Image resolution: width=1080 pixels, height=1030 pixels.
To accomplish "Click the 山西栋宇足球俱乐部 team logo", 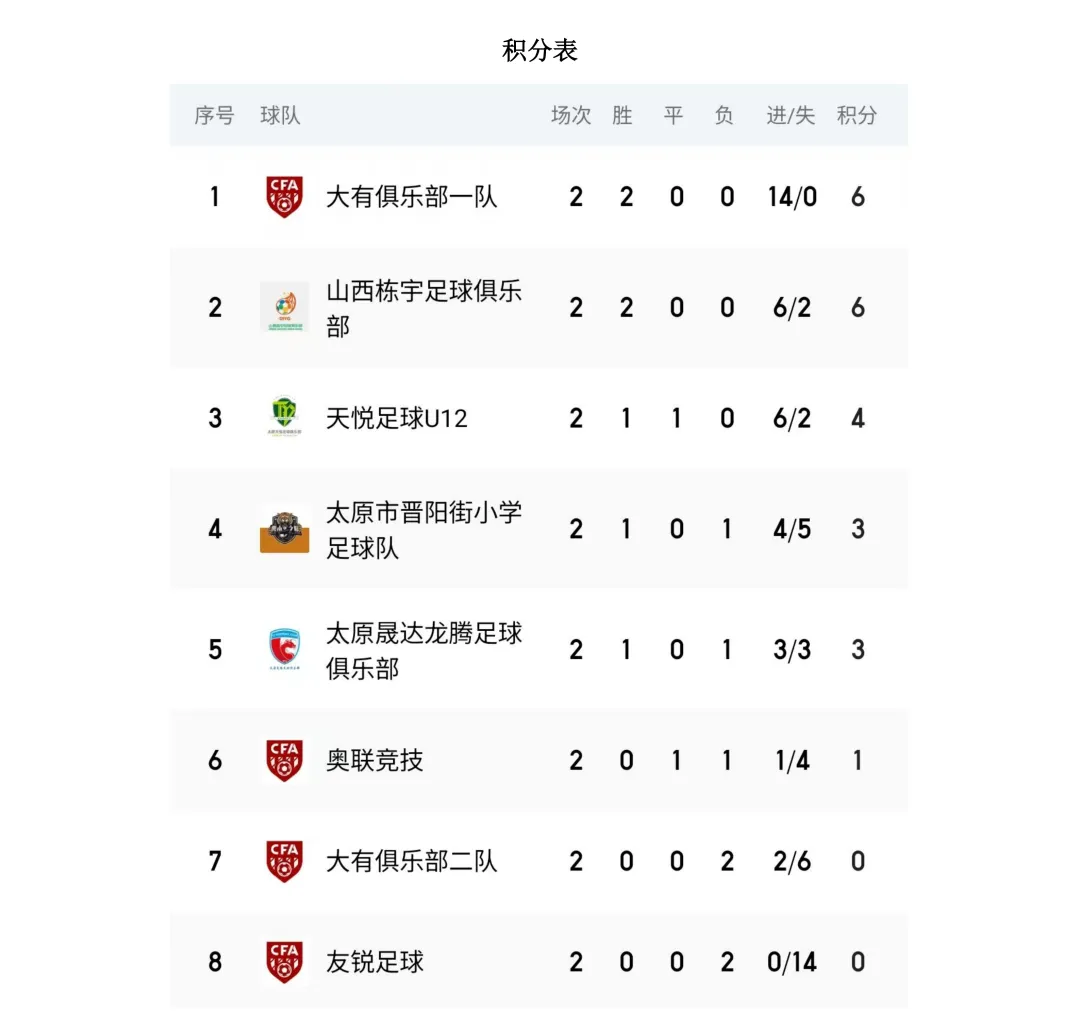I will 284,307.
